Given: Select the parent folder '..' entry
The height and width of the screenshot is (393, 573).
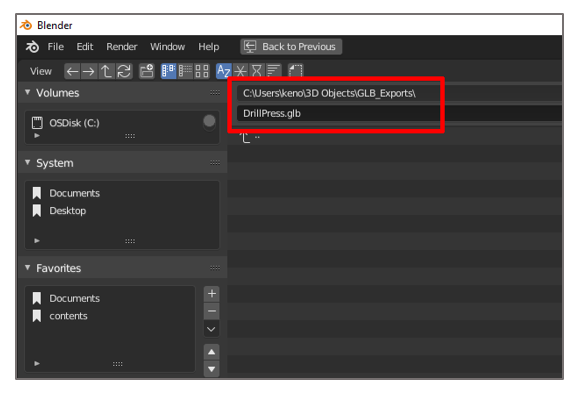Looking at the screenshot, I should pos(250,138).
